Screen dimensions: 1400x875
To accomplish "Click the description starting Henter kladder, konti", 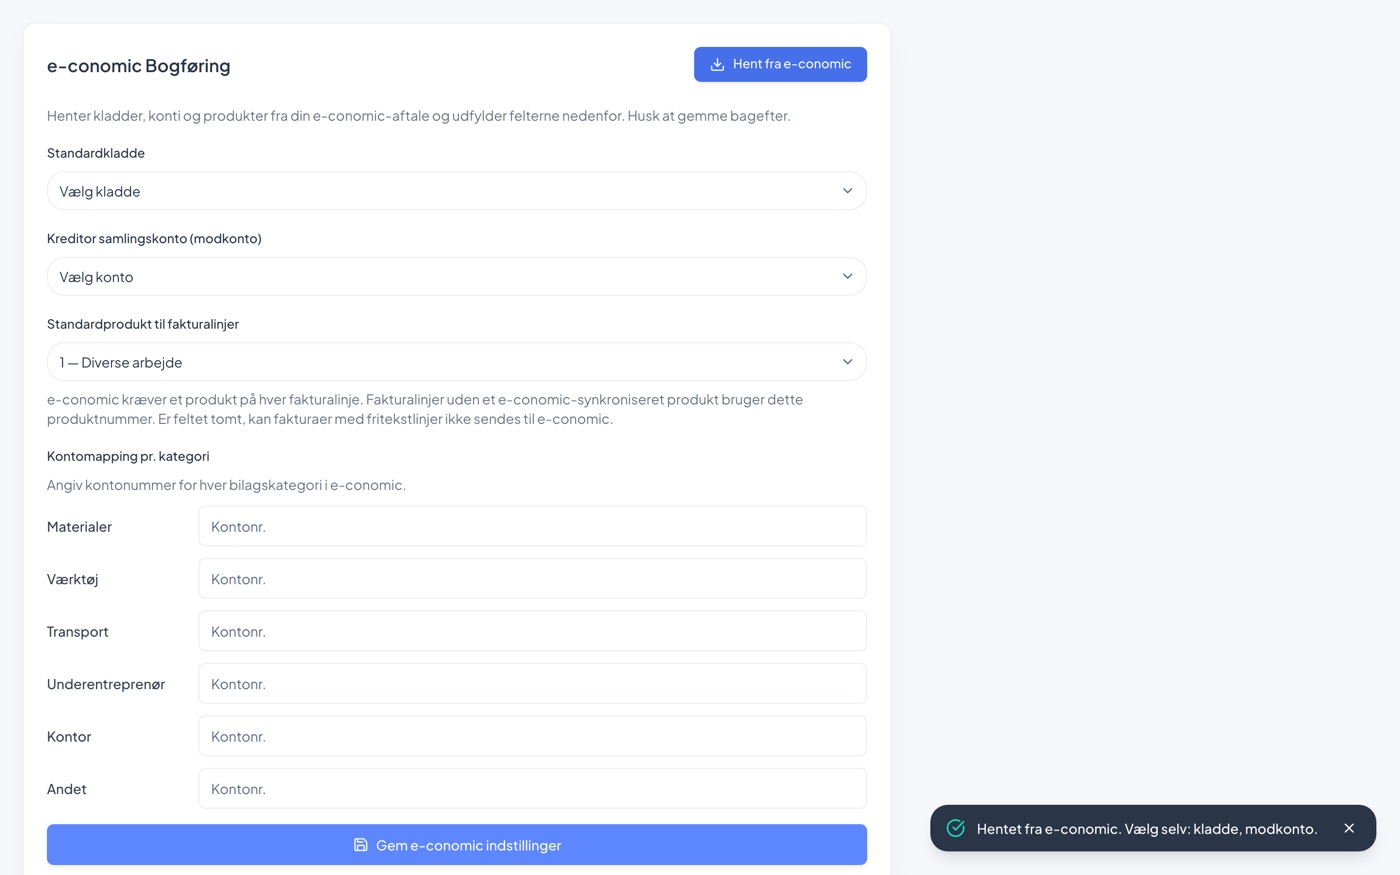I will point(419,116).
